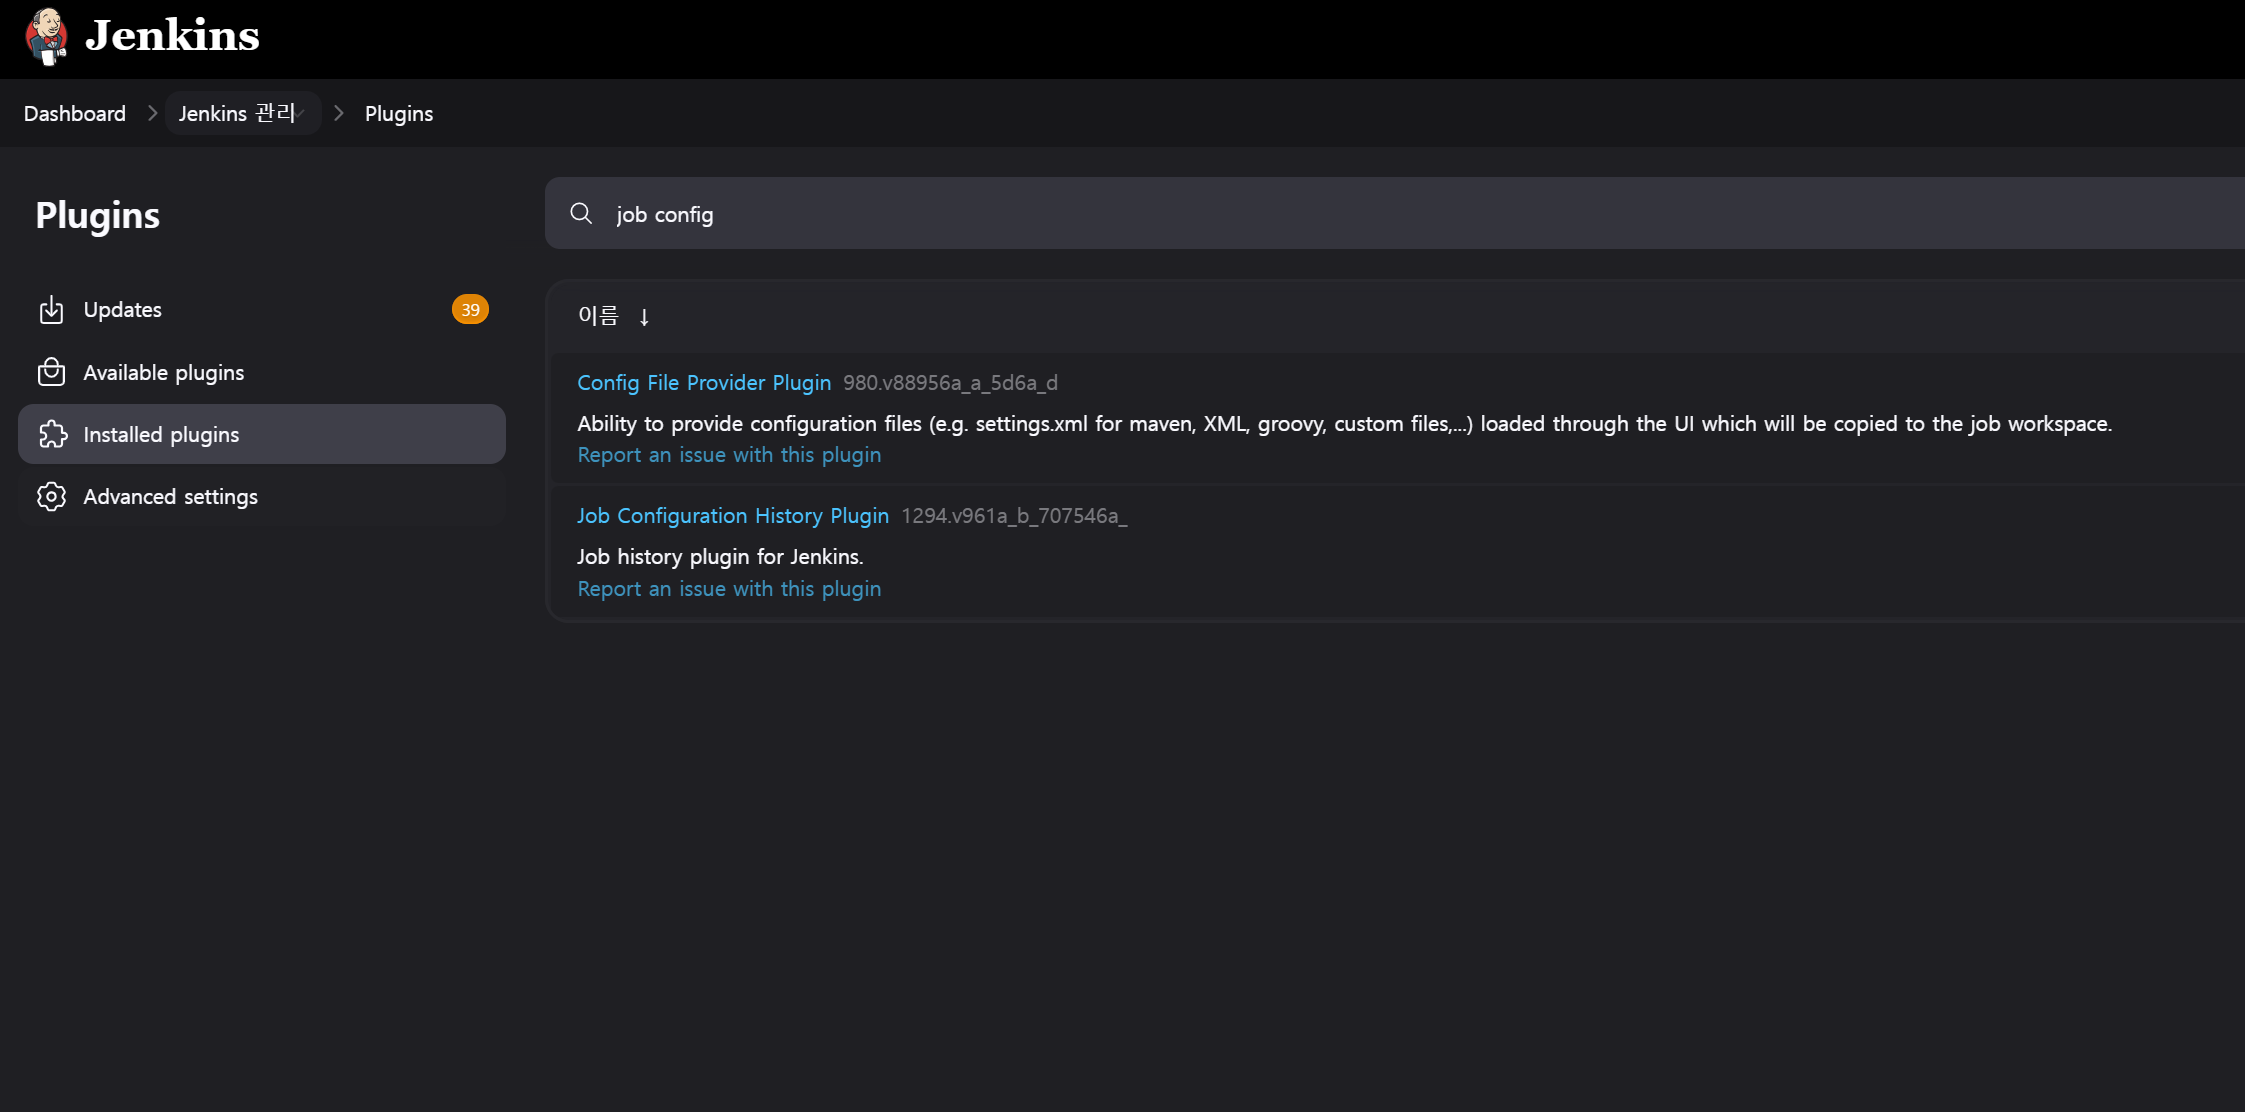Viewport: 2245px width, 1112px height.
Task: Click the Available plugins shopping bag icon
Action: pyautogui.click(x=51, y=372)
